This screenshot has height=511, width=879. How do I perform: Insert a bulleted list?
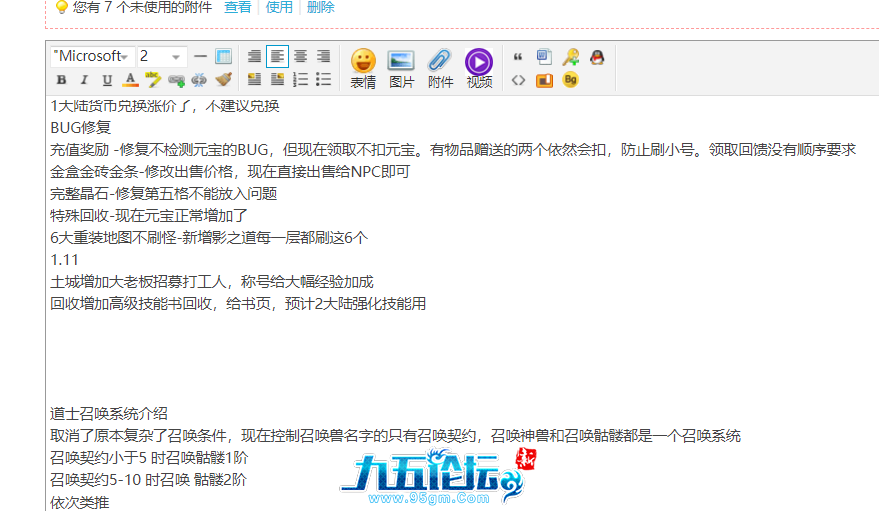point(323,80)
